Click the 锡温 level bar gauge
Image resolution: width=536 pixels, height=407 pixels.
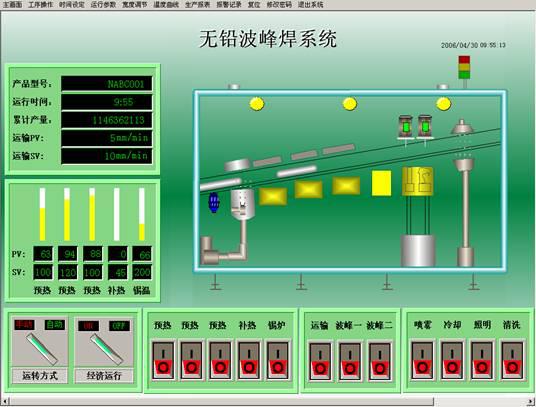click(x=142, y=214)
